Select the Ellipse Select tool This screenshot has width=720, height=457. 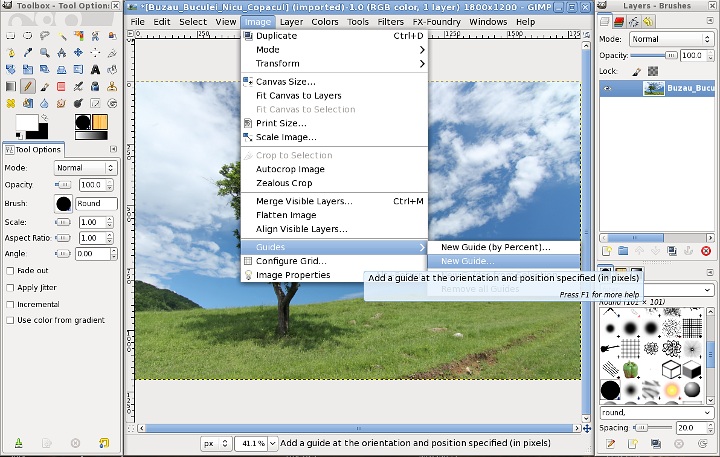[x=28, y=36]
